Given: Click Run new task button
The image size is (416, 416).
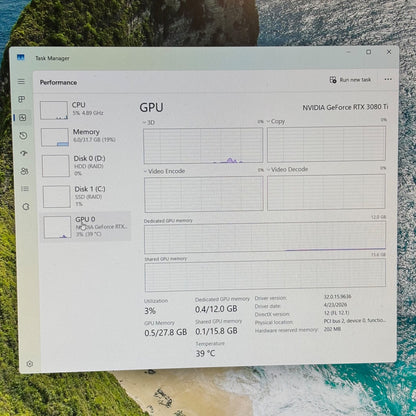Looking at the screenshot, I should tap(350, 80).
